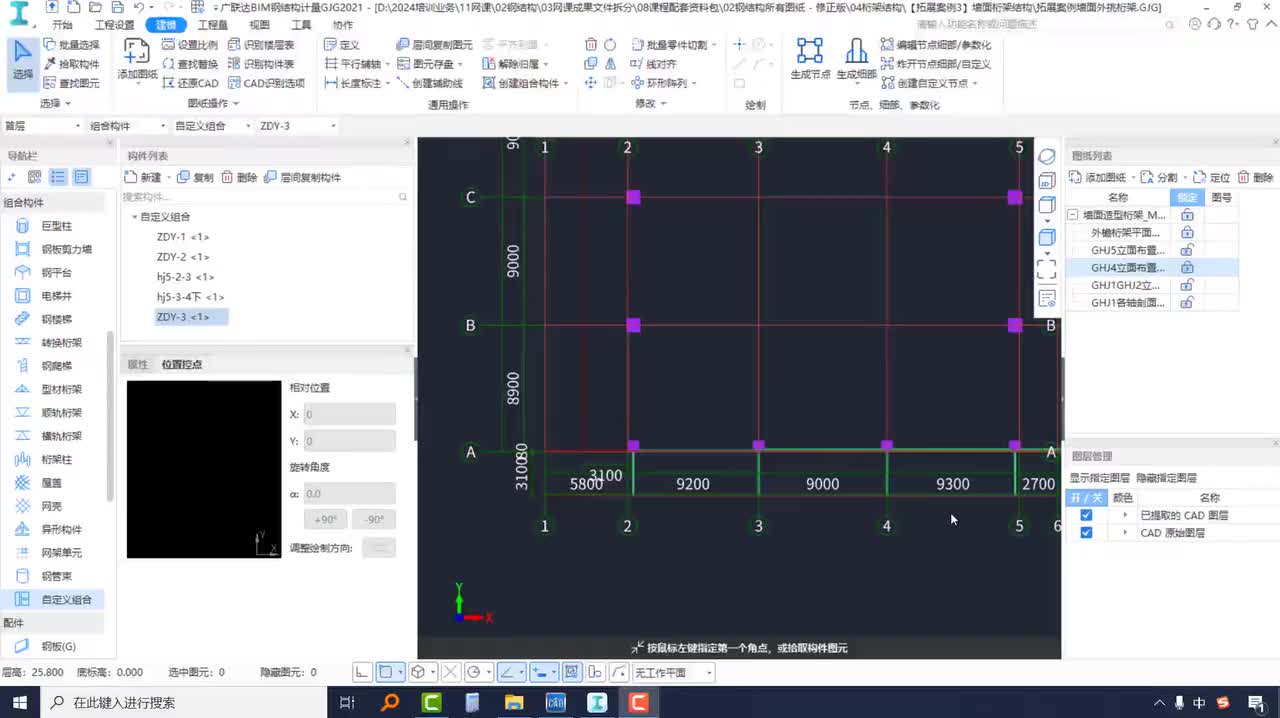1280x718 pixels.
Task: Toggle lock for 墙面造型桁架 root drawing
Action: (1187, 215)
